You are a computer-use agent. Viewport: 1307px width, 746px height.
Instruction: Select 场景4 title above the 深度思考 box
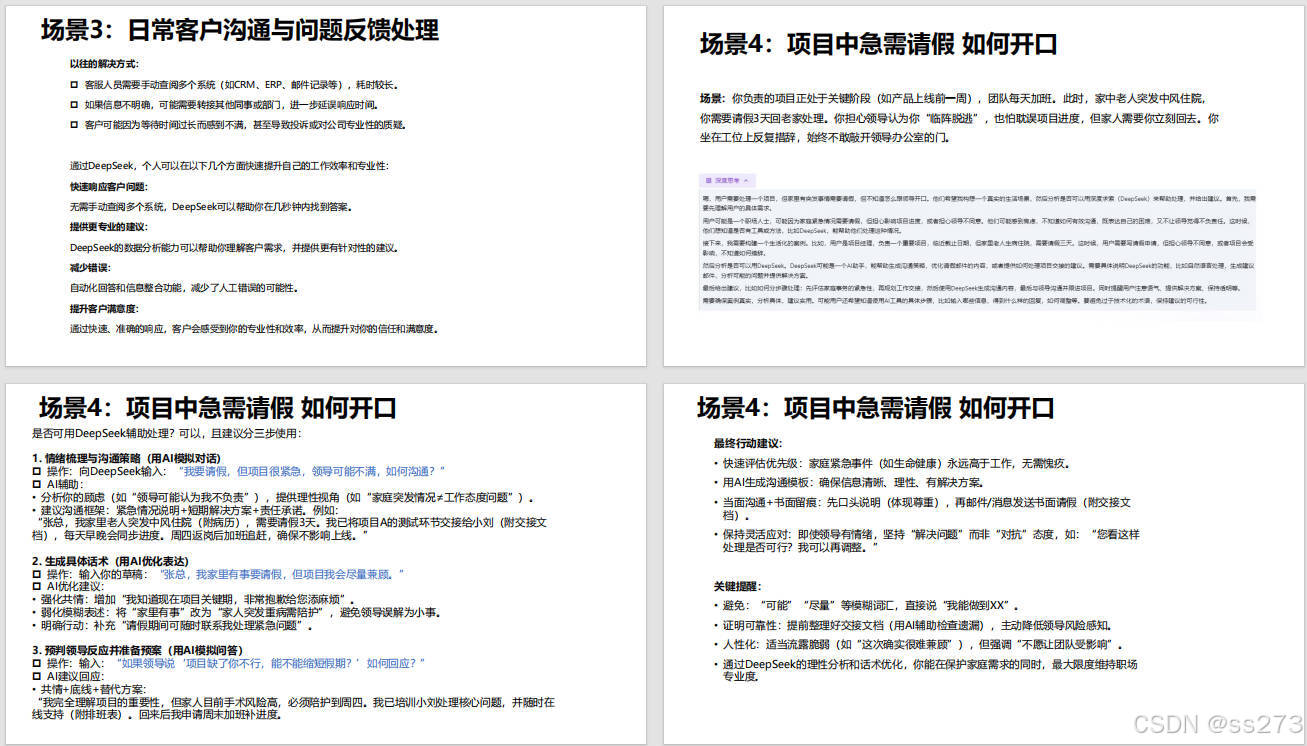click(878, 44)
